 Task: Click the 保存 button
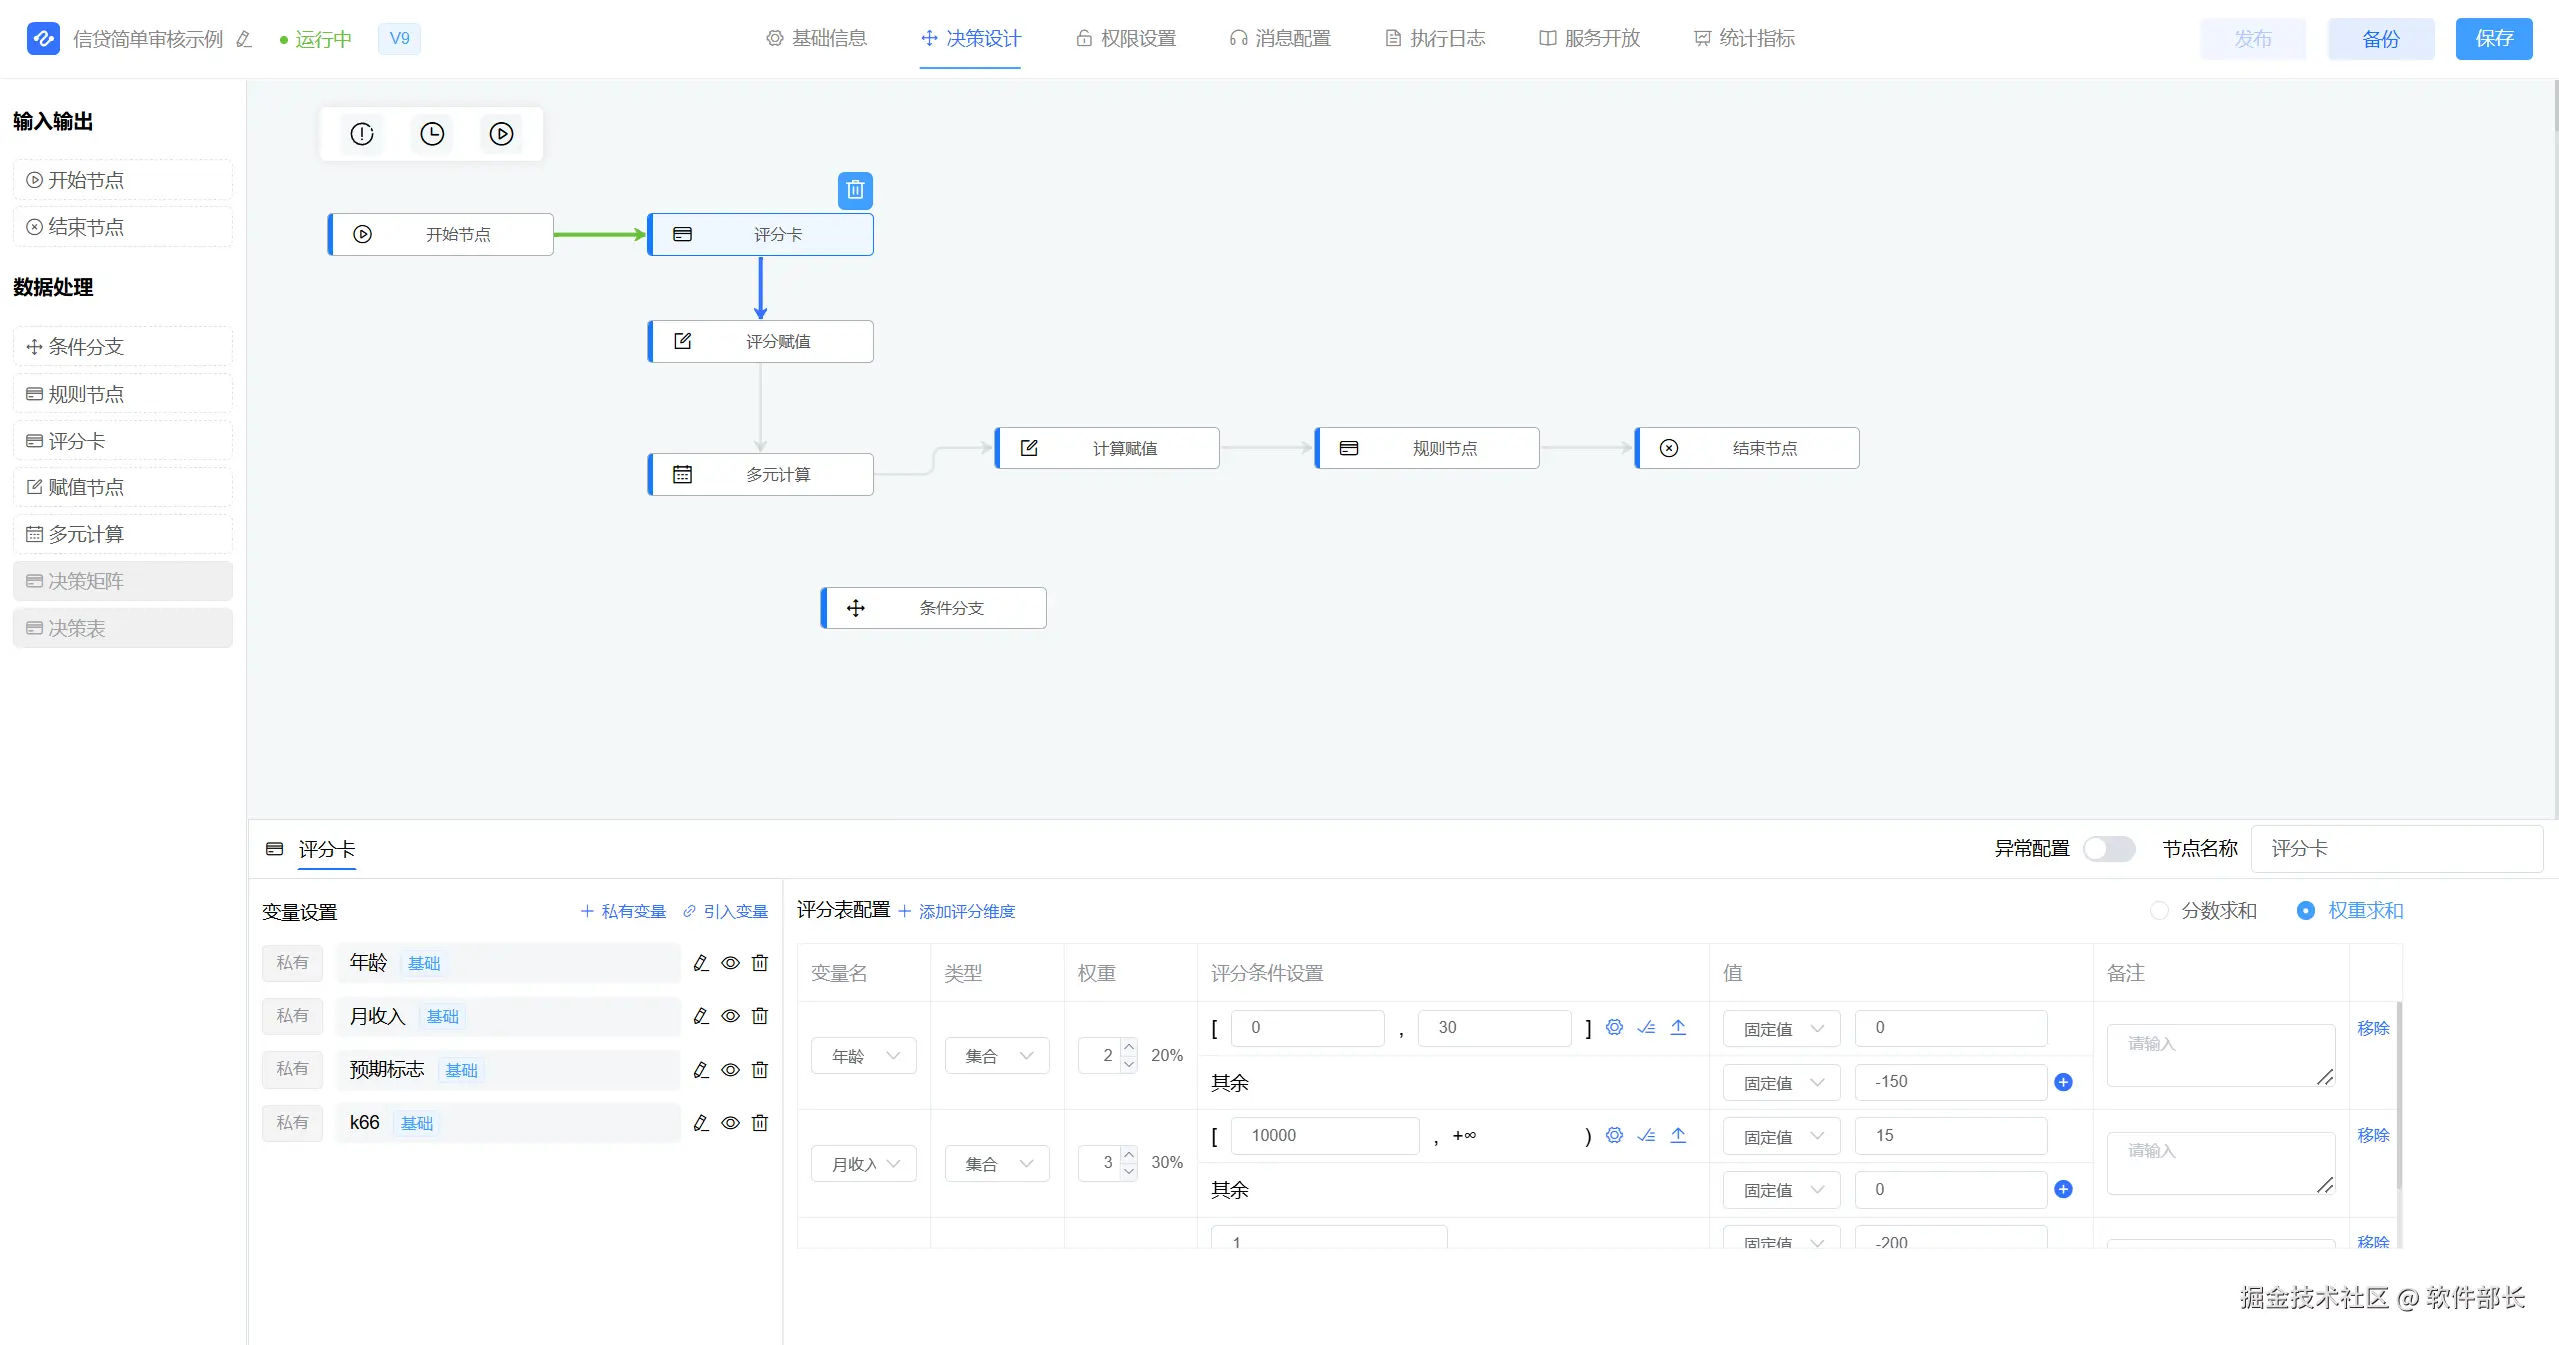point(2493,39)
